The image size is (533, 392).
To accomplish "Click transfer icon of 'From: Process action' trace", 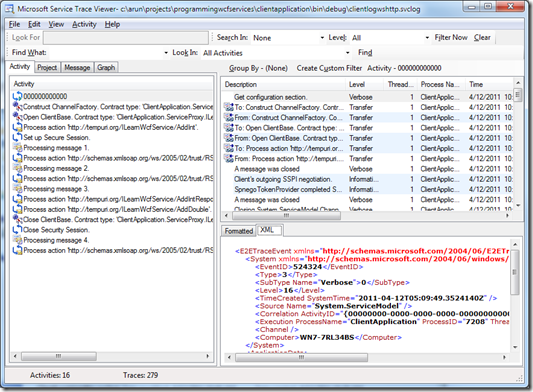I will (x=228, y=158).
